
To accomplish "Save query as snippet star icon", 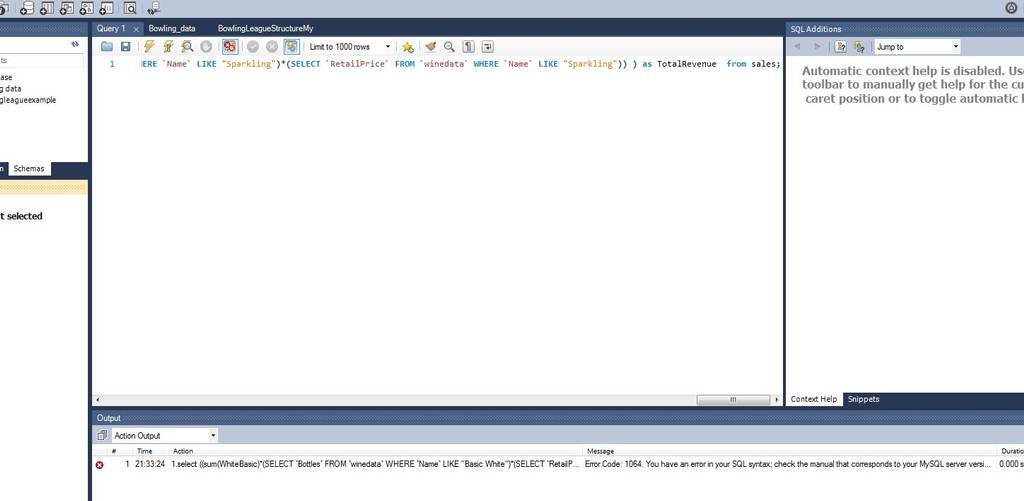I will [408, 47].
